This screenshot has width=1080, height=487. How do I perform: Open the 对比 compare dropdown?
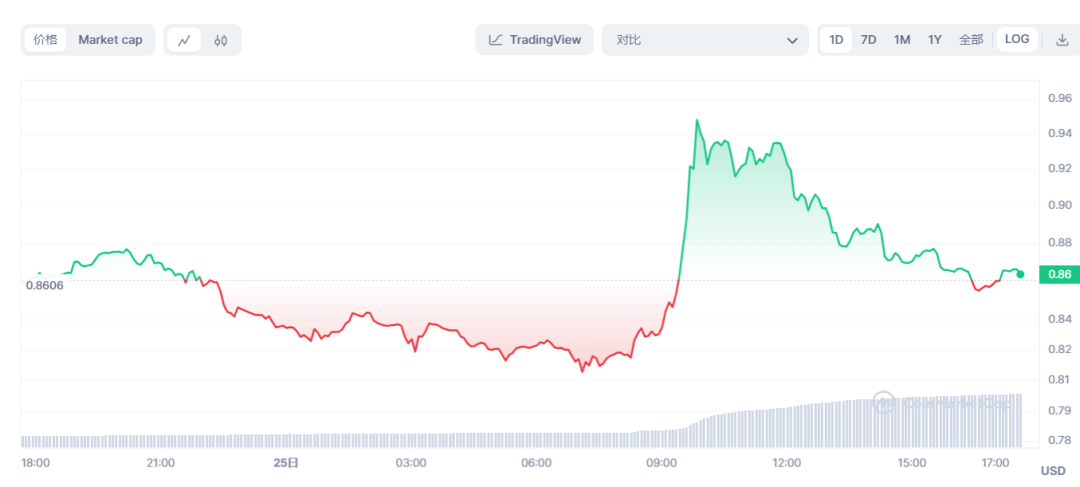700,40
